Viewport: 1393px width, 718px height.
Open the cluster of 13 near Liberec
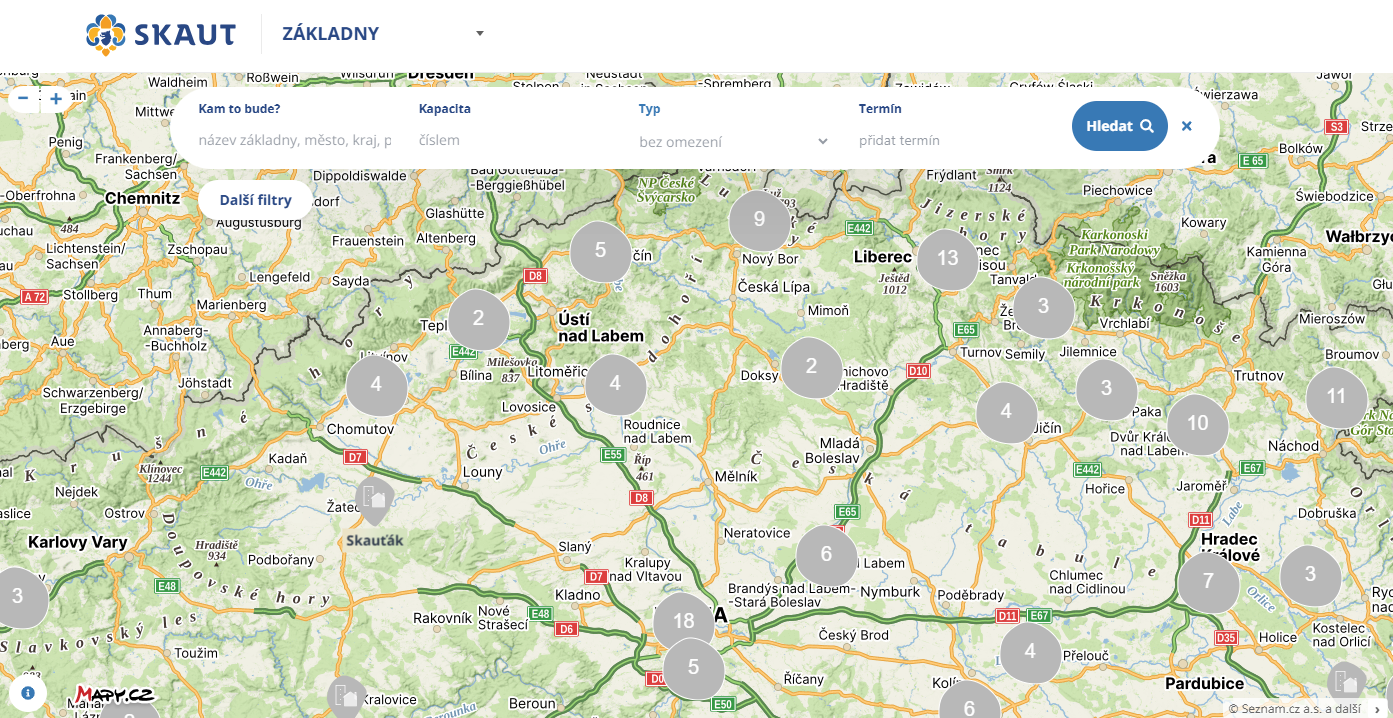click(x=947, y=259)
